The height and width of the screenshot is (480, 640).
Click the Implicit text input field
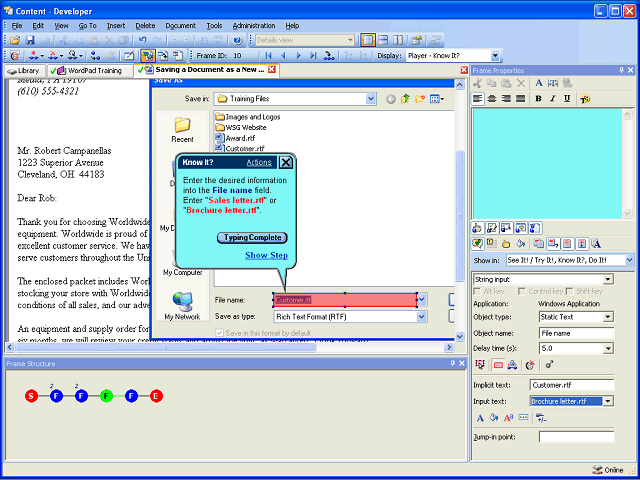[x=572, y=385]
